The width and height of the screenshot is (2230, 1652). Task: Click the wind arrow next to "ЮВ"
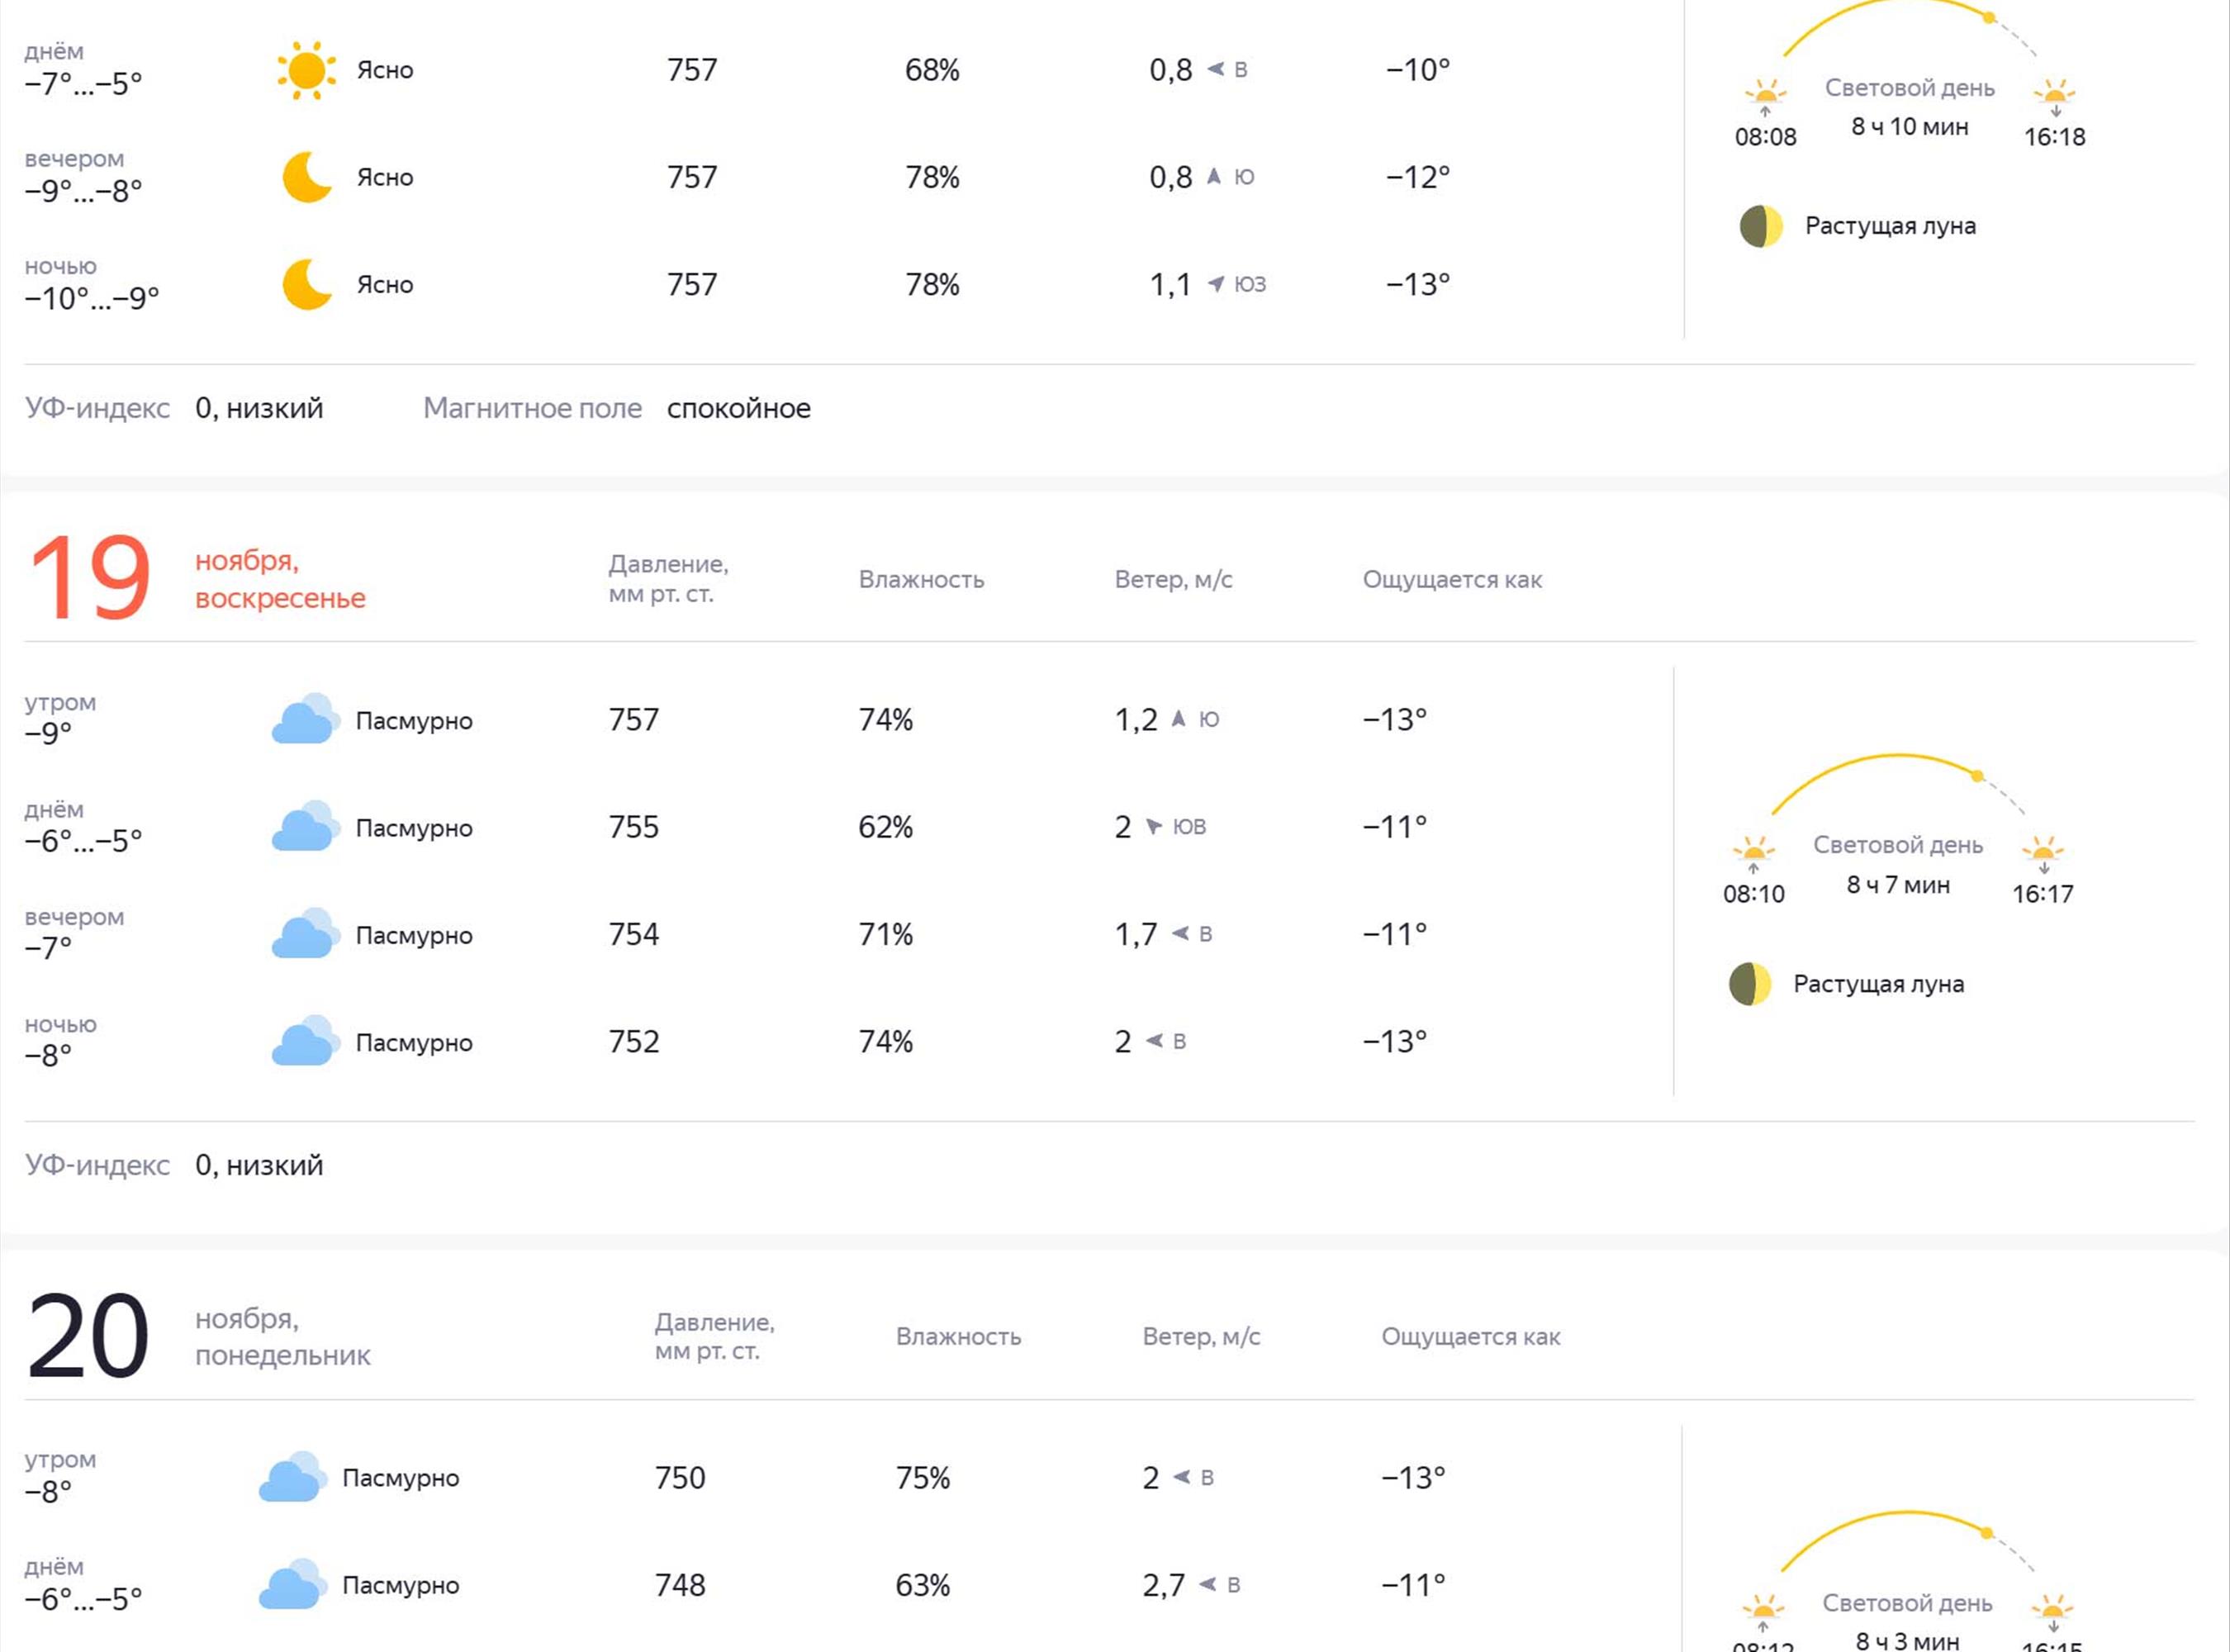[1154, 826]
